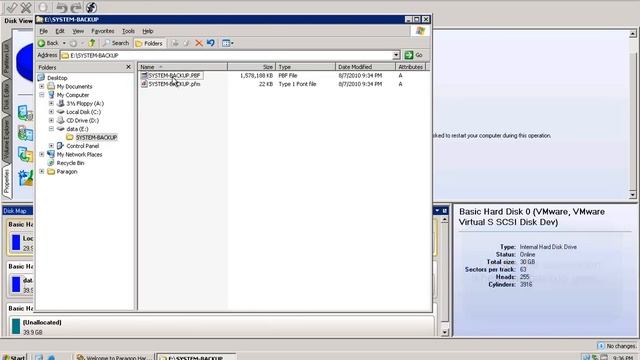Click the Attributes column header
The image size is (640, 360).
[410, 67]
